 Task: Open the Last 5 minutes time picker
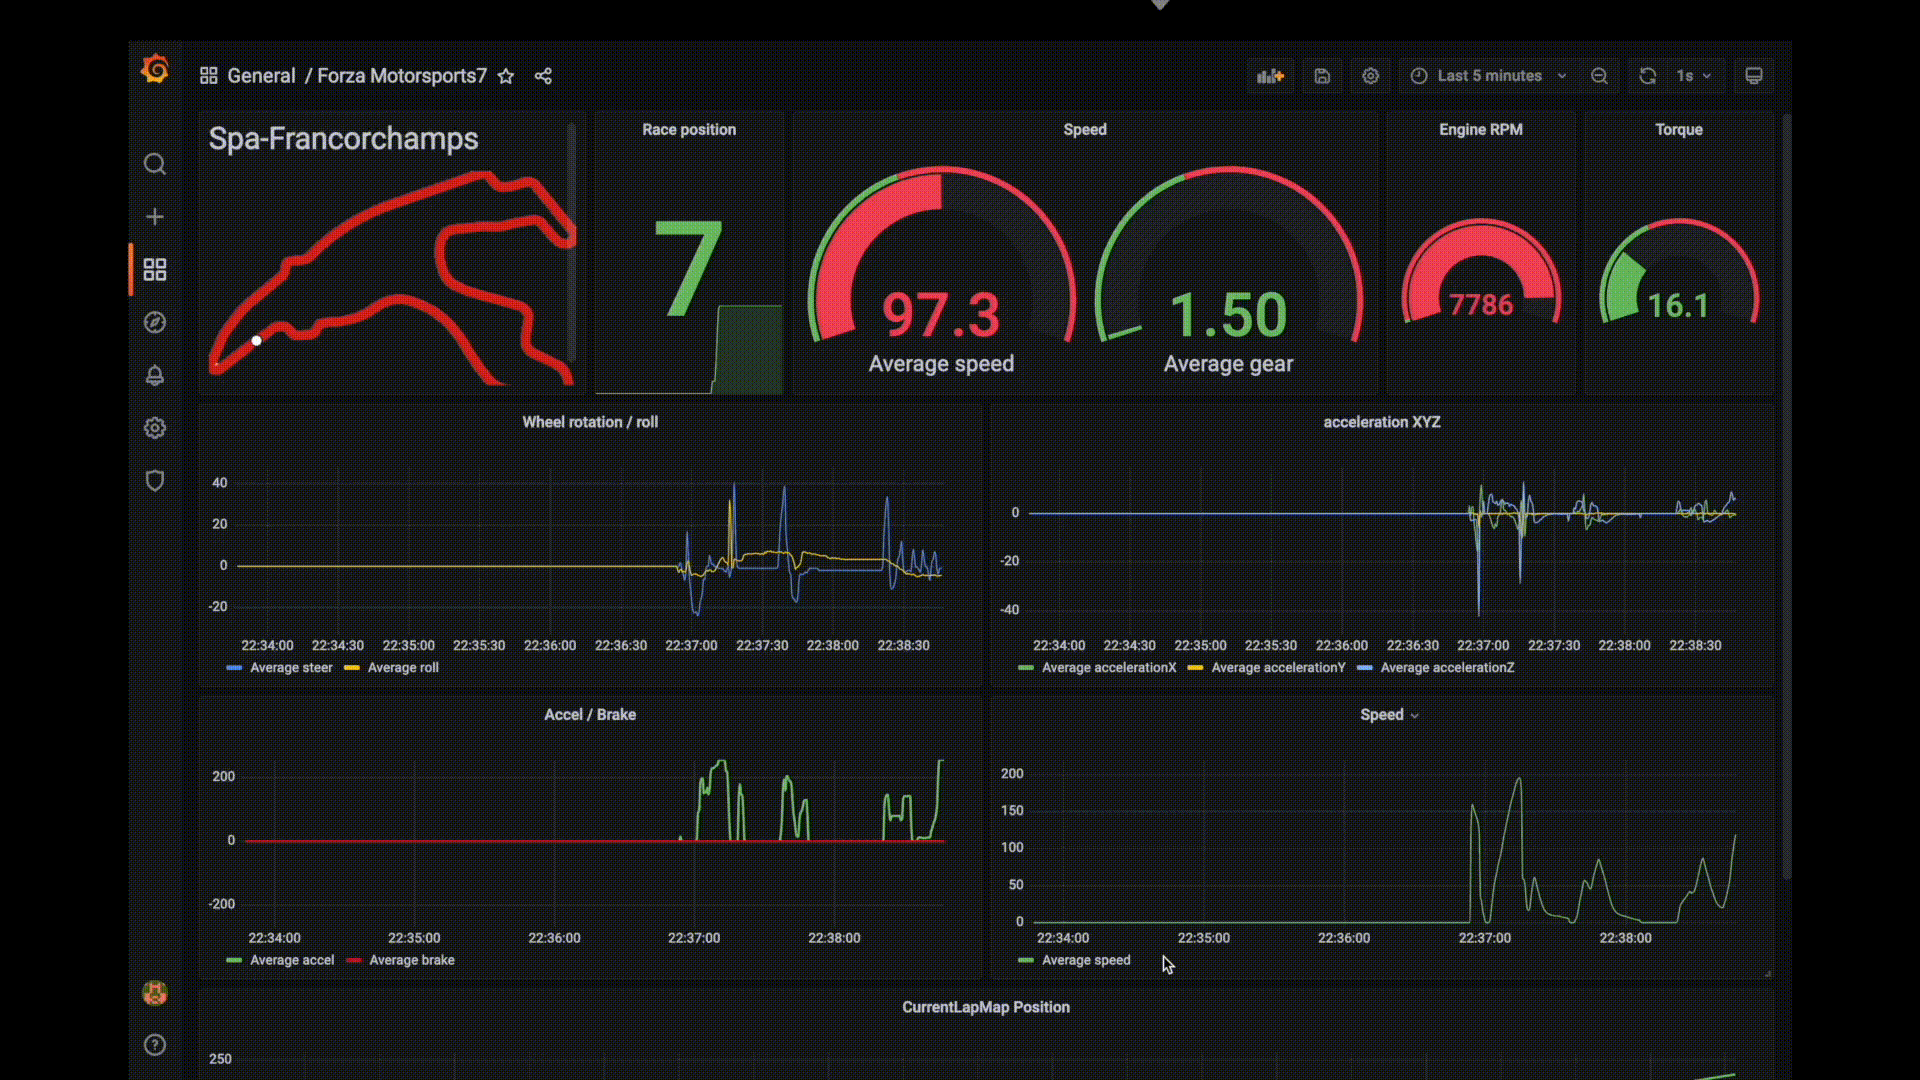click(1488, 76)
